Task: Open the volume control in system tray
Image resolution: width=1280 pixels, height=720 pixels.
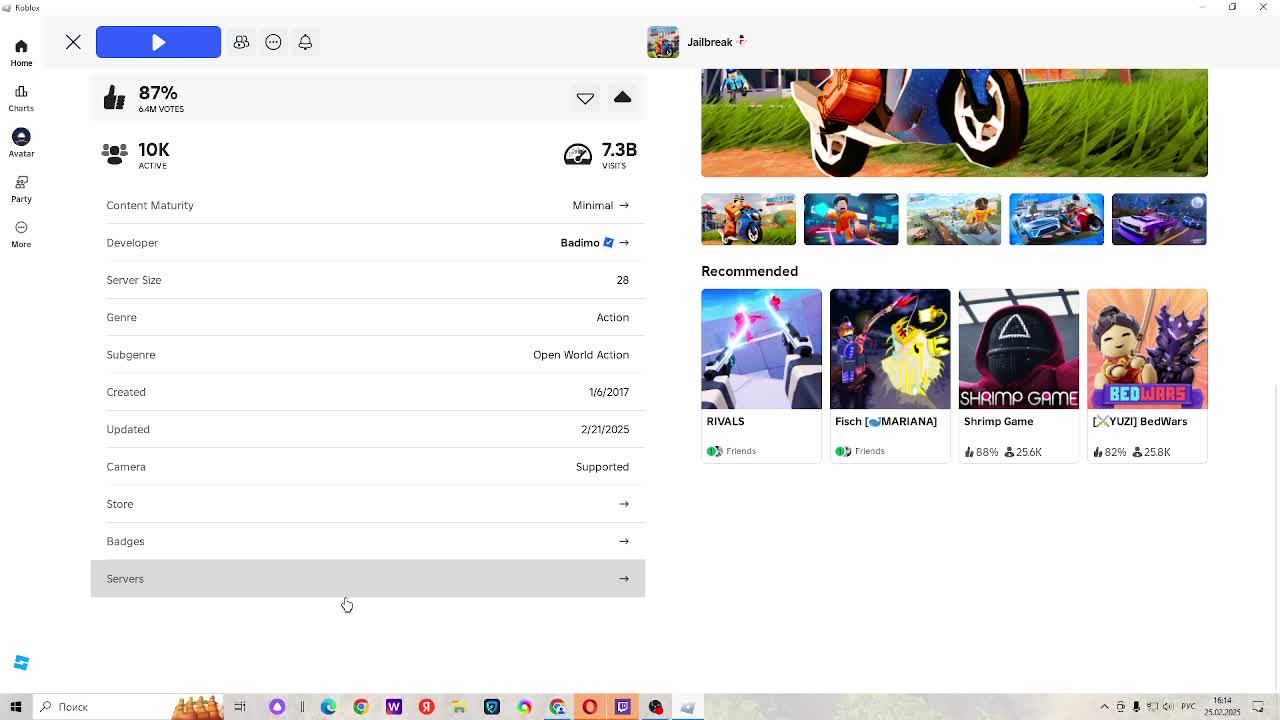Action: point(1169,707)
